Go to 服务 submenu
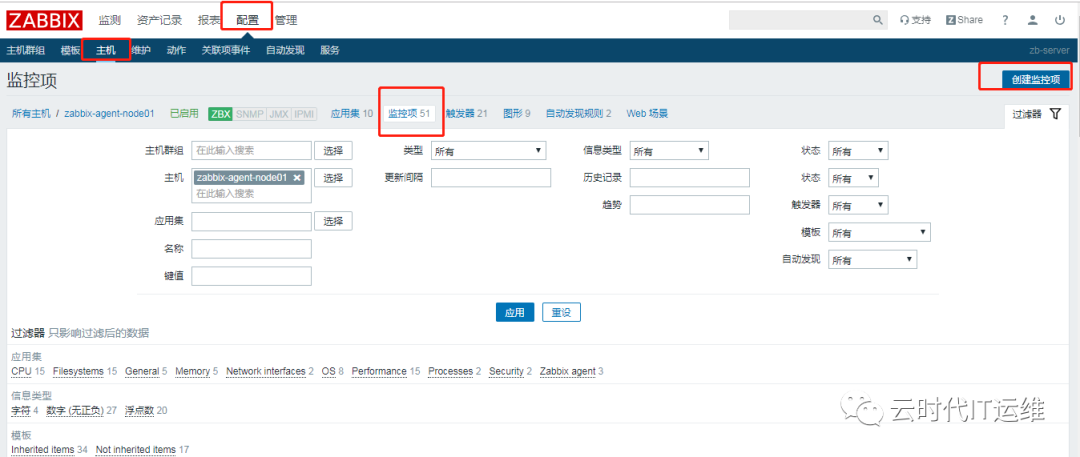This screenshot has height=457, width=1080. coord(330,50)
